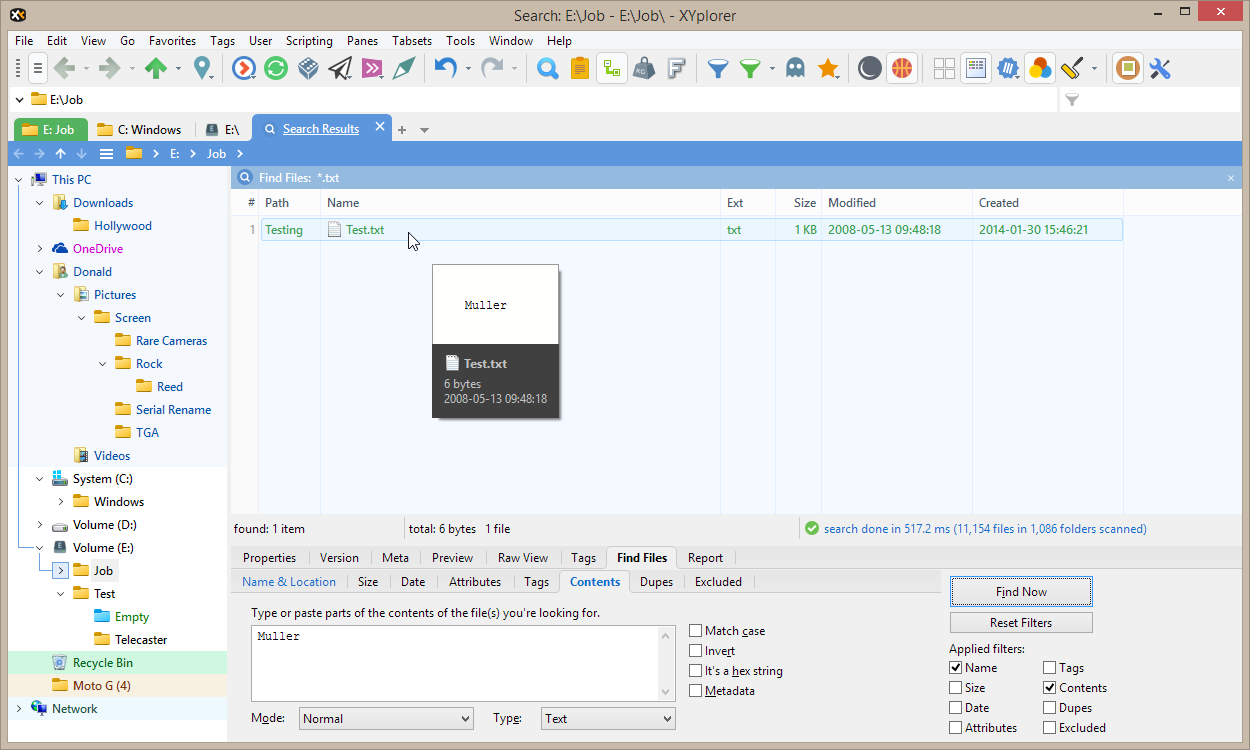Click the Reset Filters button
This screenshot has height=750, width=1250.
click(x=1020, y=623)
